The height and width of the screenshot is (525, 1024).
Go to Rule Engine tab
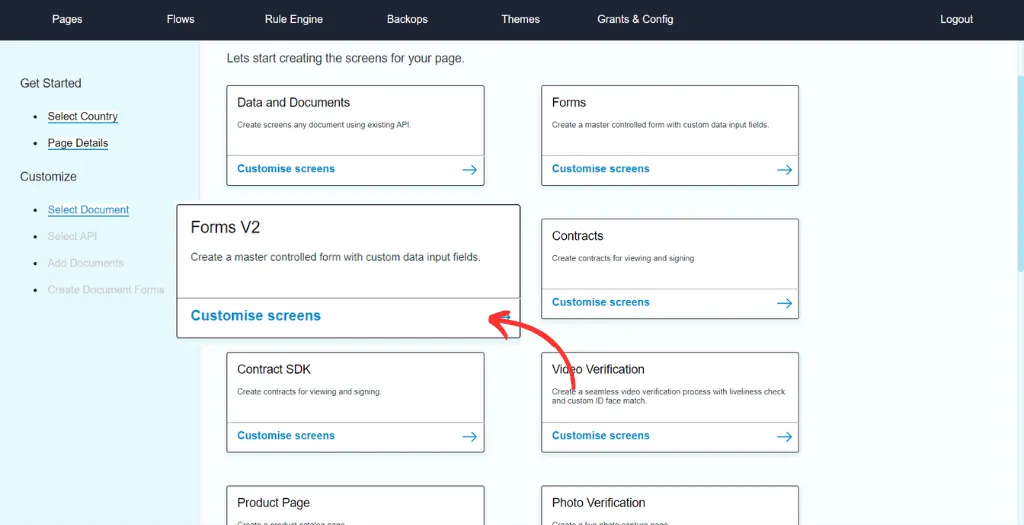[293, 19]
